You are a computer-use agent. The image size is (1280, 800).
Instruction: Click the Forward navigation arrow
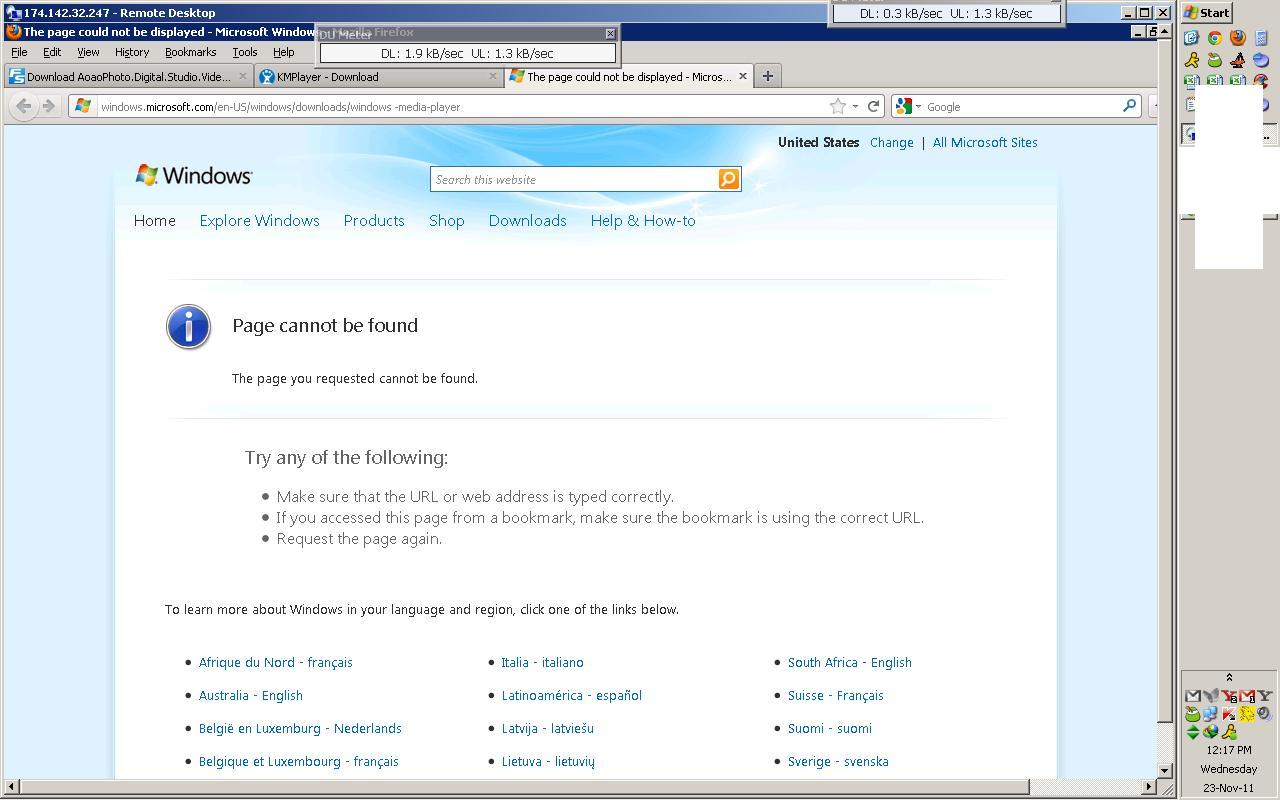click(x=47, y=106)
